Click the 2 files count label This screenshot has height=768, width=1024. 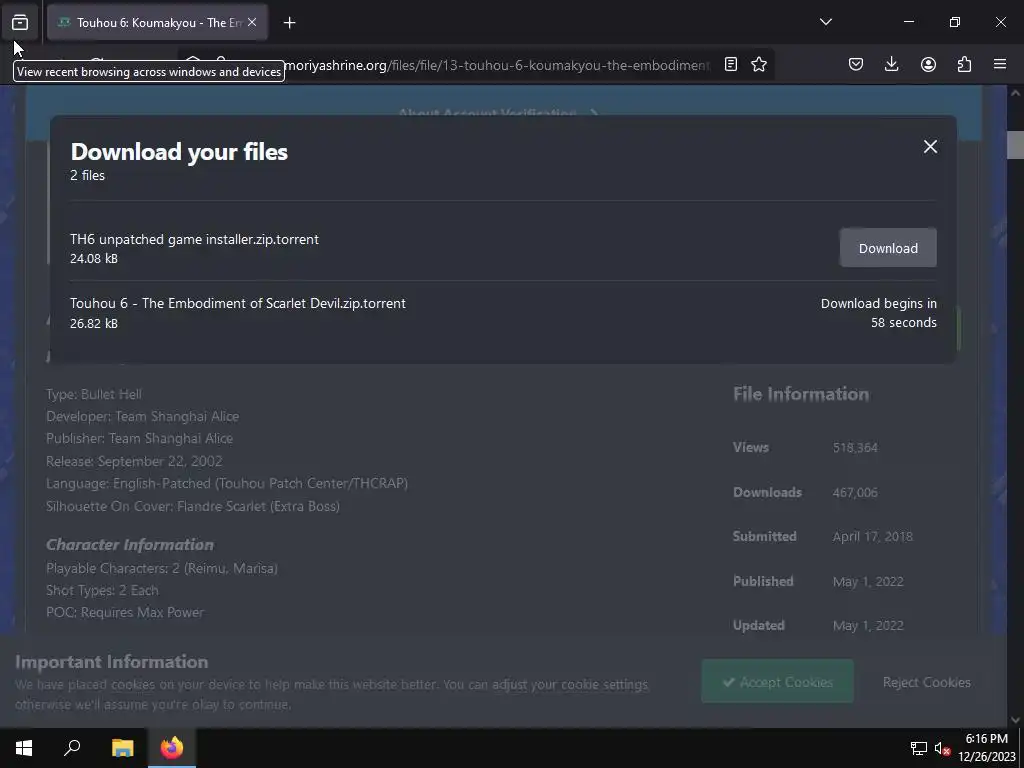point(88,175)
